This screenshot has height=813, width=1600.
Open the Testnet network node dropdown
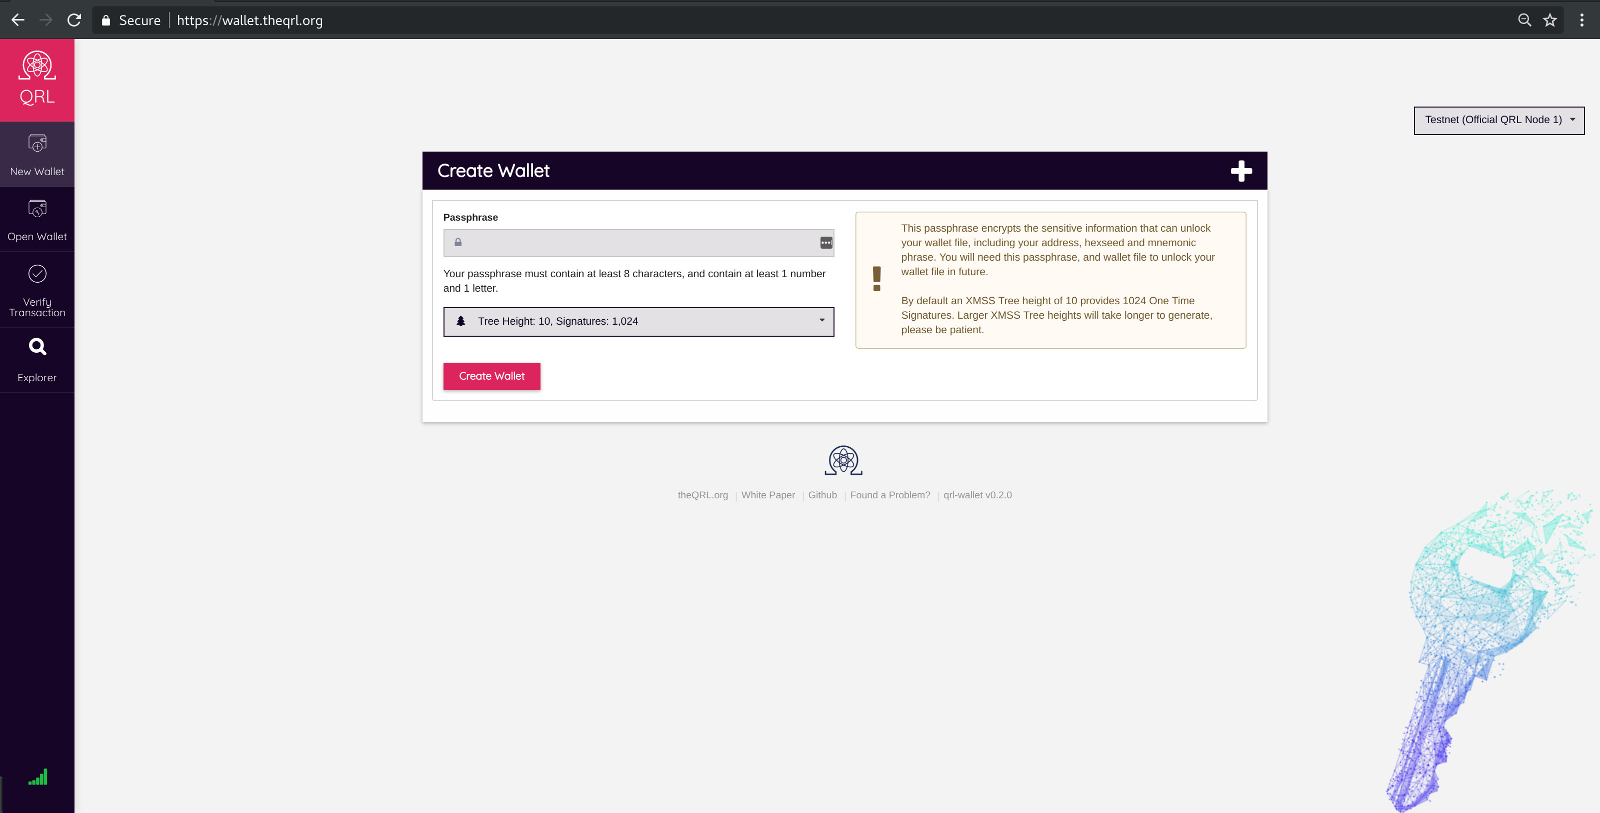(1499, 120)
